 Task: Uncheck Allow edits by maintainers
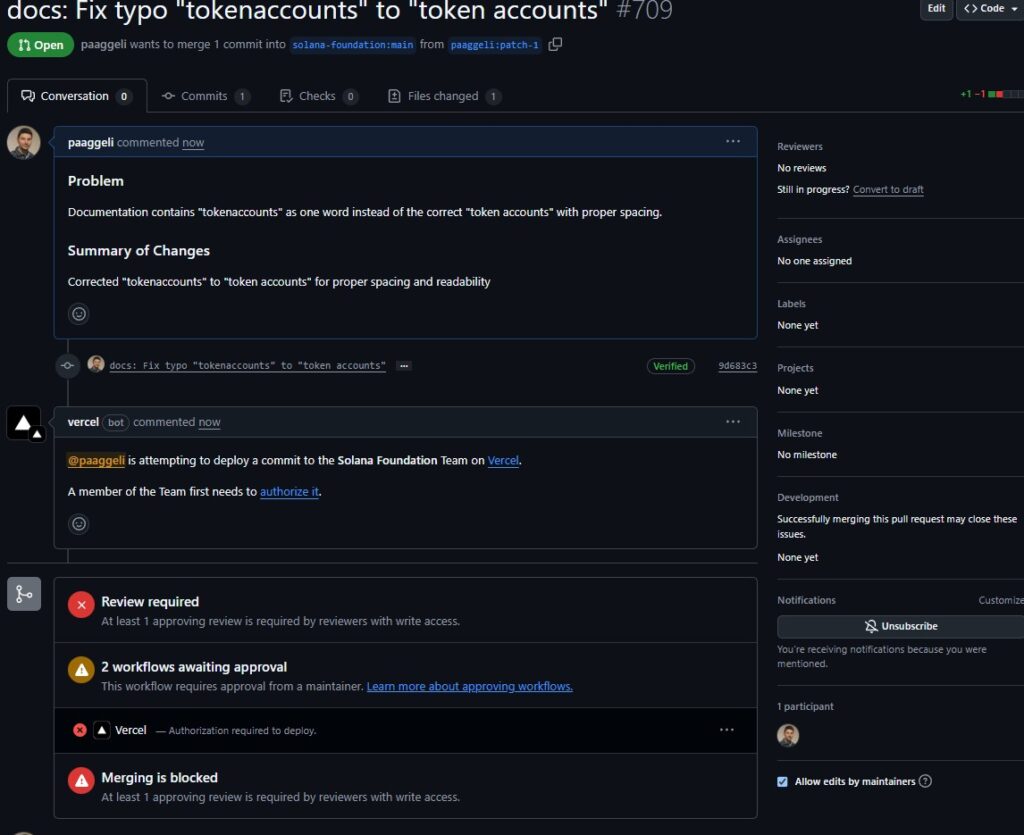(782, 781)
